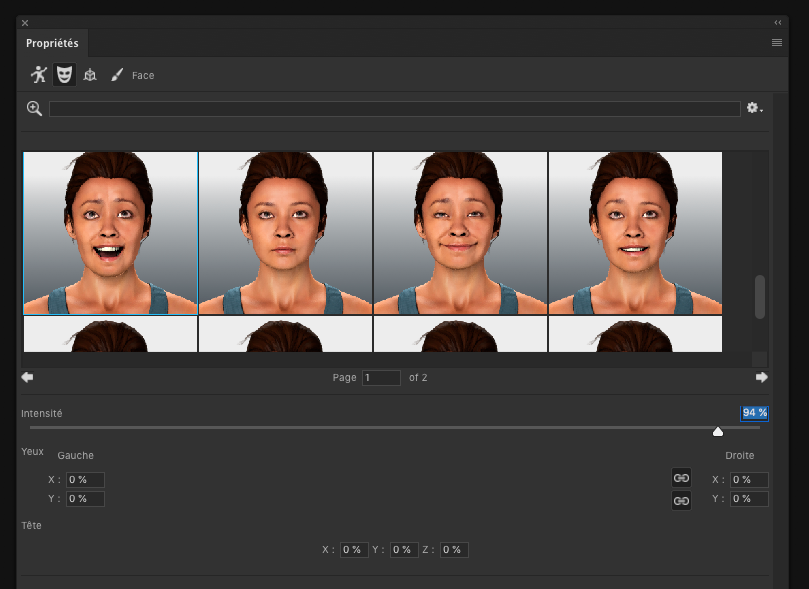Image resolution: width=809 pixels, height=589 pixels.
Task: Choose the slight smile teeth expression thumbnail
Action: (x=635, y=233)
